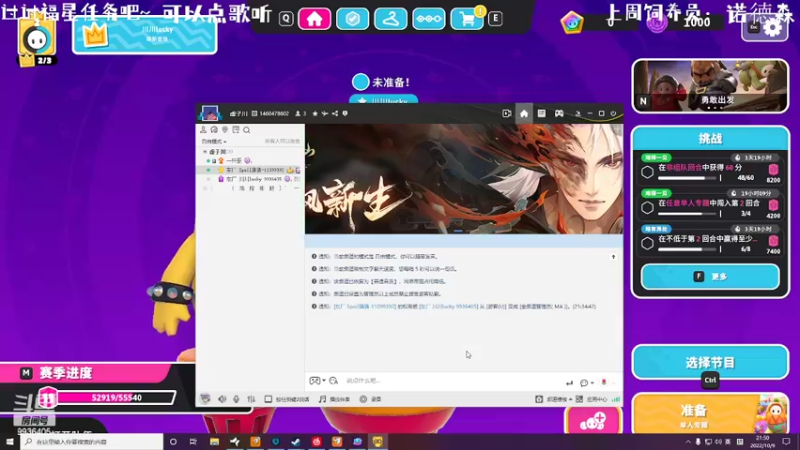Click the 选择节目 show selector button

[710, 363]
